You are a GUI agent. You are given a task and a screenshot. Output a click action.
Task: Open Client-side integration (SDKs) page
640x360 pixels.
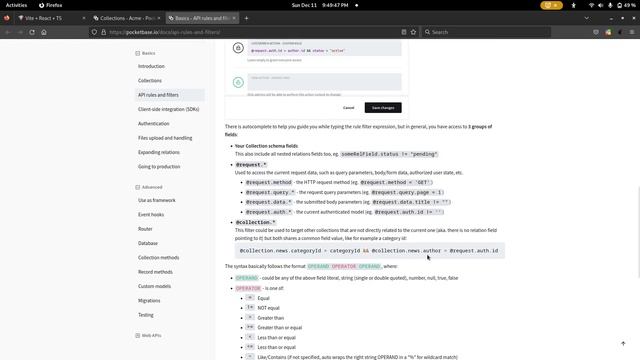[169, 109]
